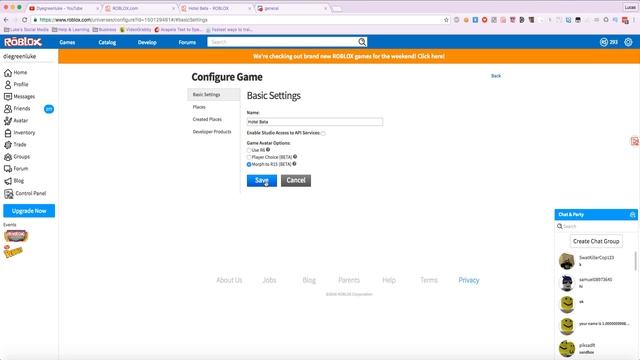Click the Profile sidebar icon
Viewport: 640px width, 360px height.
[x=8, y=84]
